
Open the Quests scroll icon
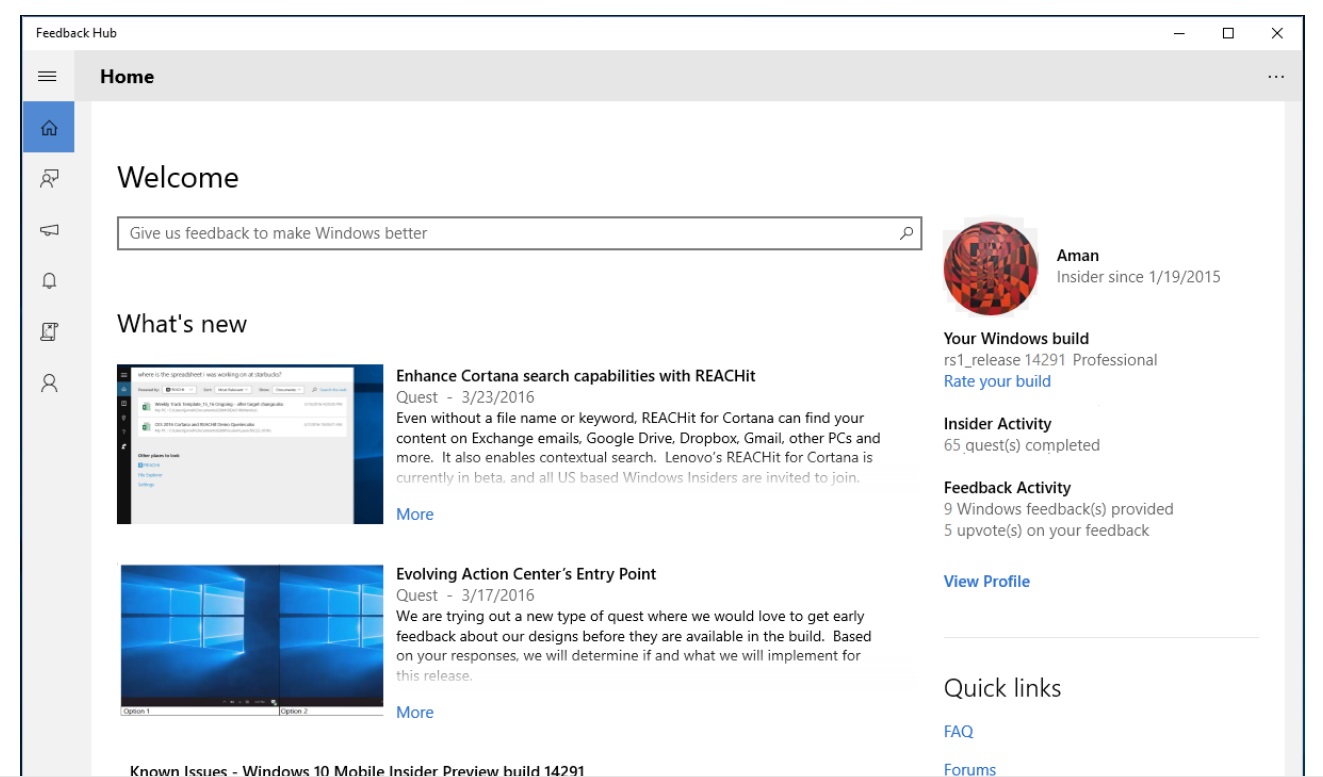point(48,332)
